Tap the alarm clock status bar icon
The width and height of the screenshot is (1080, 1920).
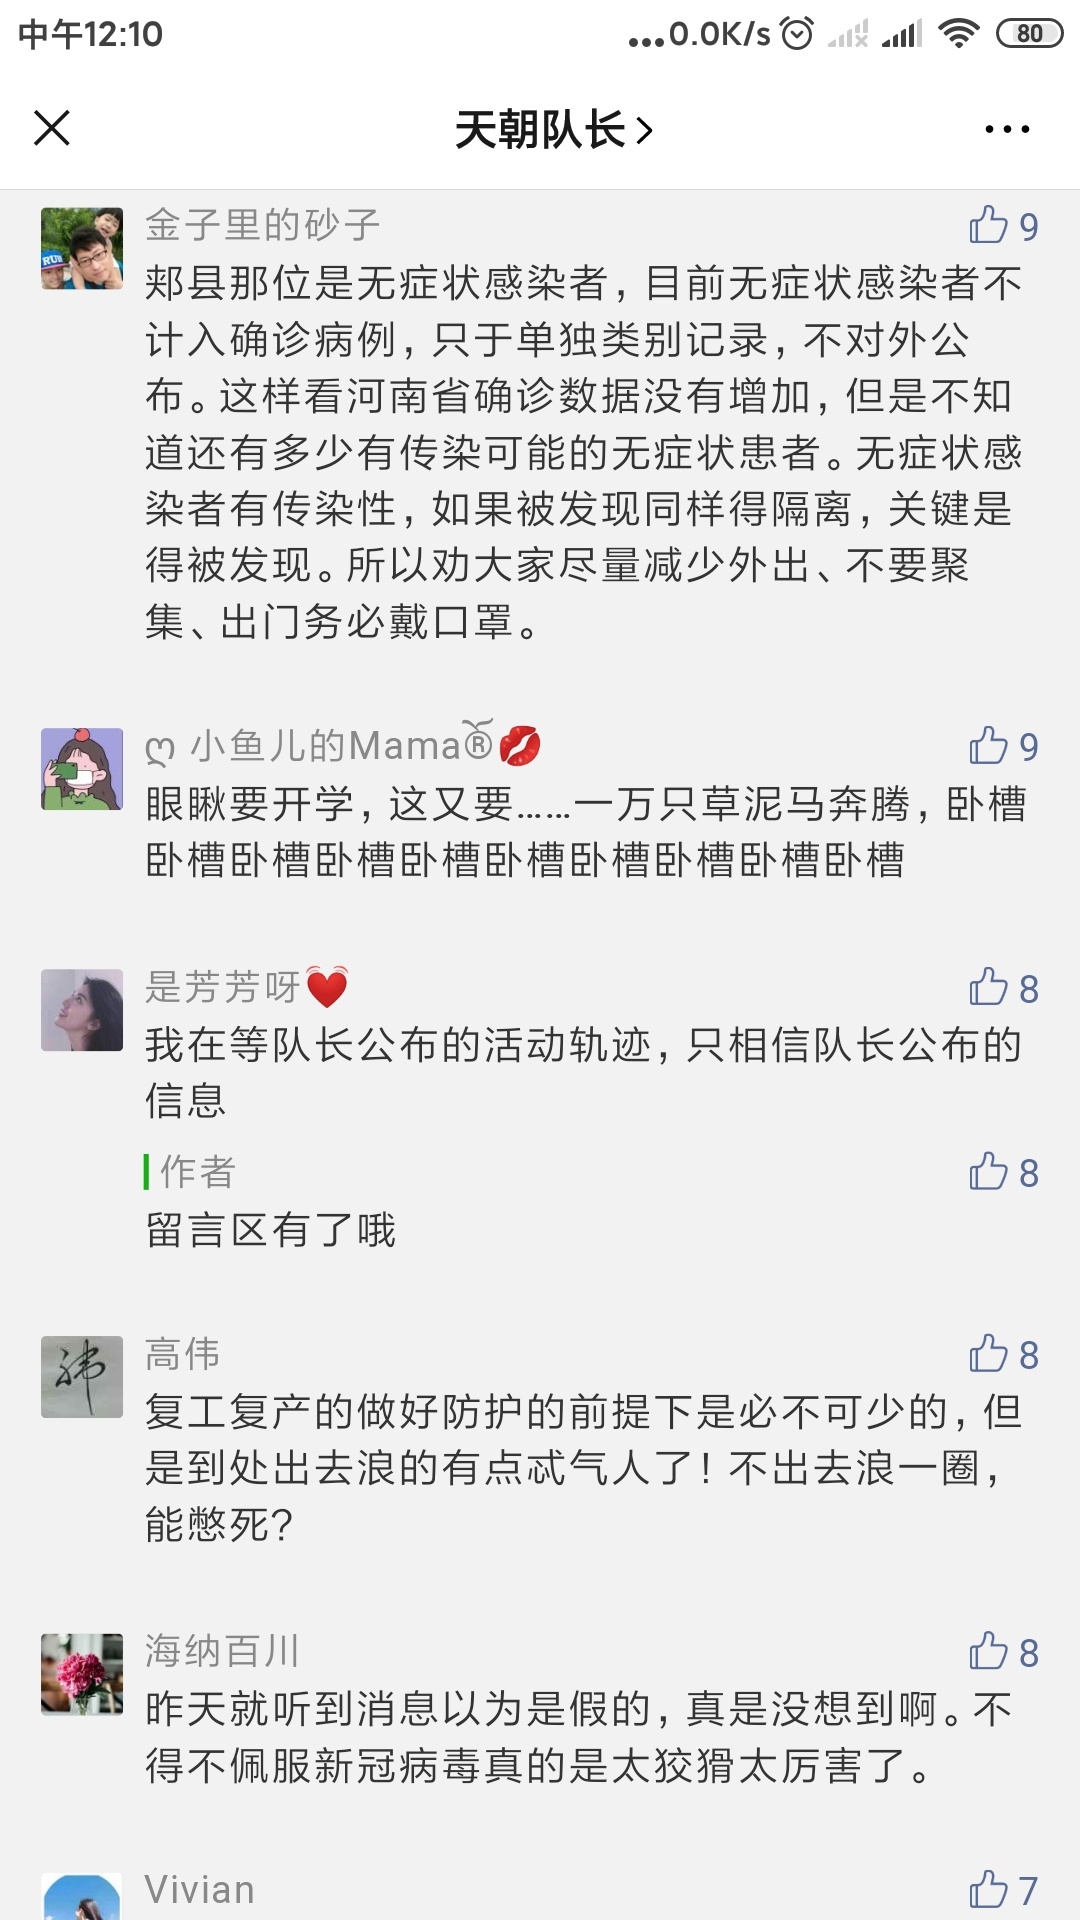[x=797, y=34]
